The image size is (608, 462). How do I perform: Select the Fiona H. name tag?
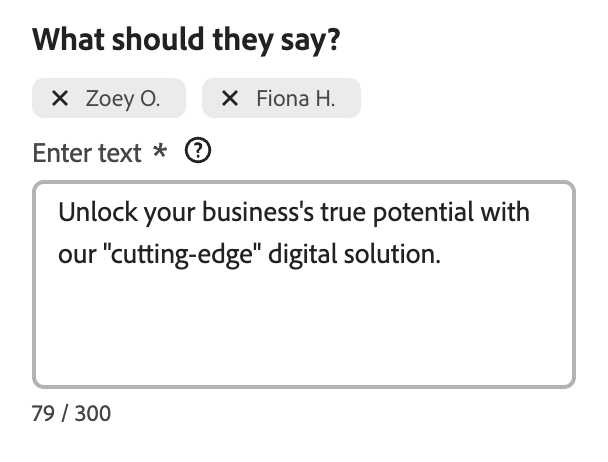[x=295, y=99]
